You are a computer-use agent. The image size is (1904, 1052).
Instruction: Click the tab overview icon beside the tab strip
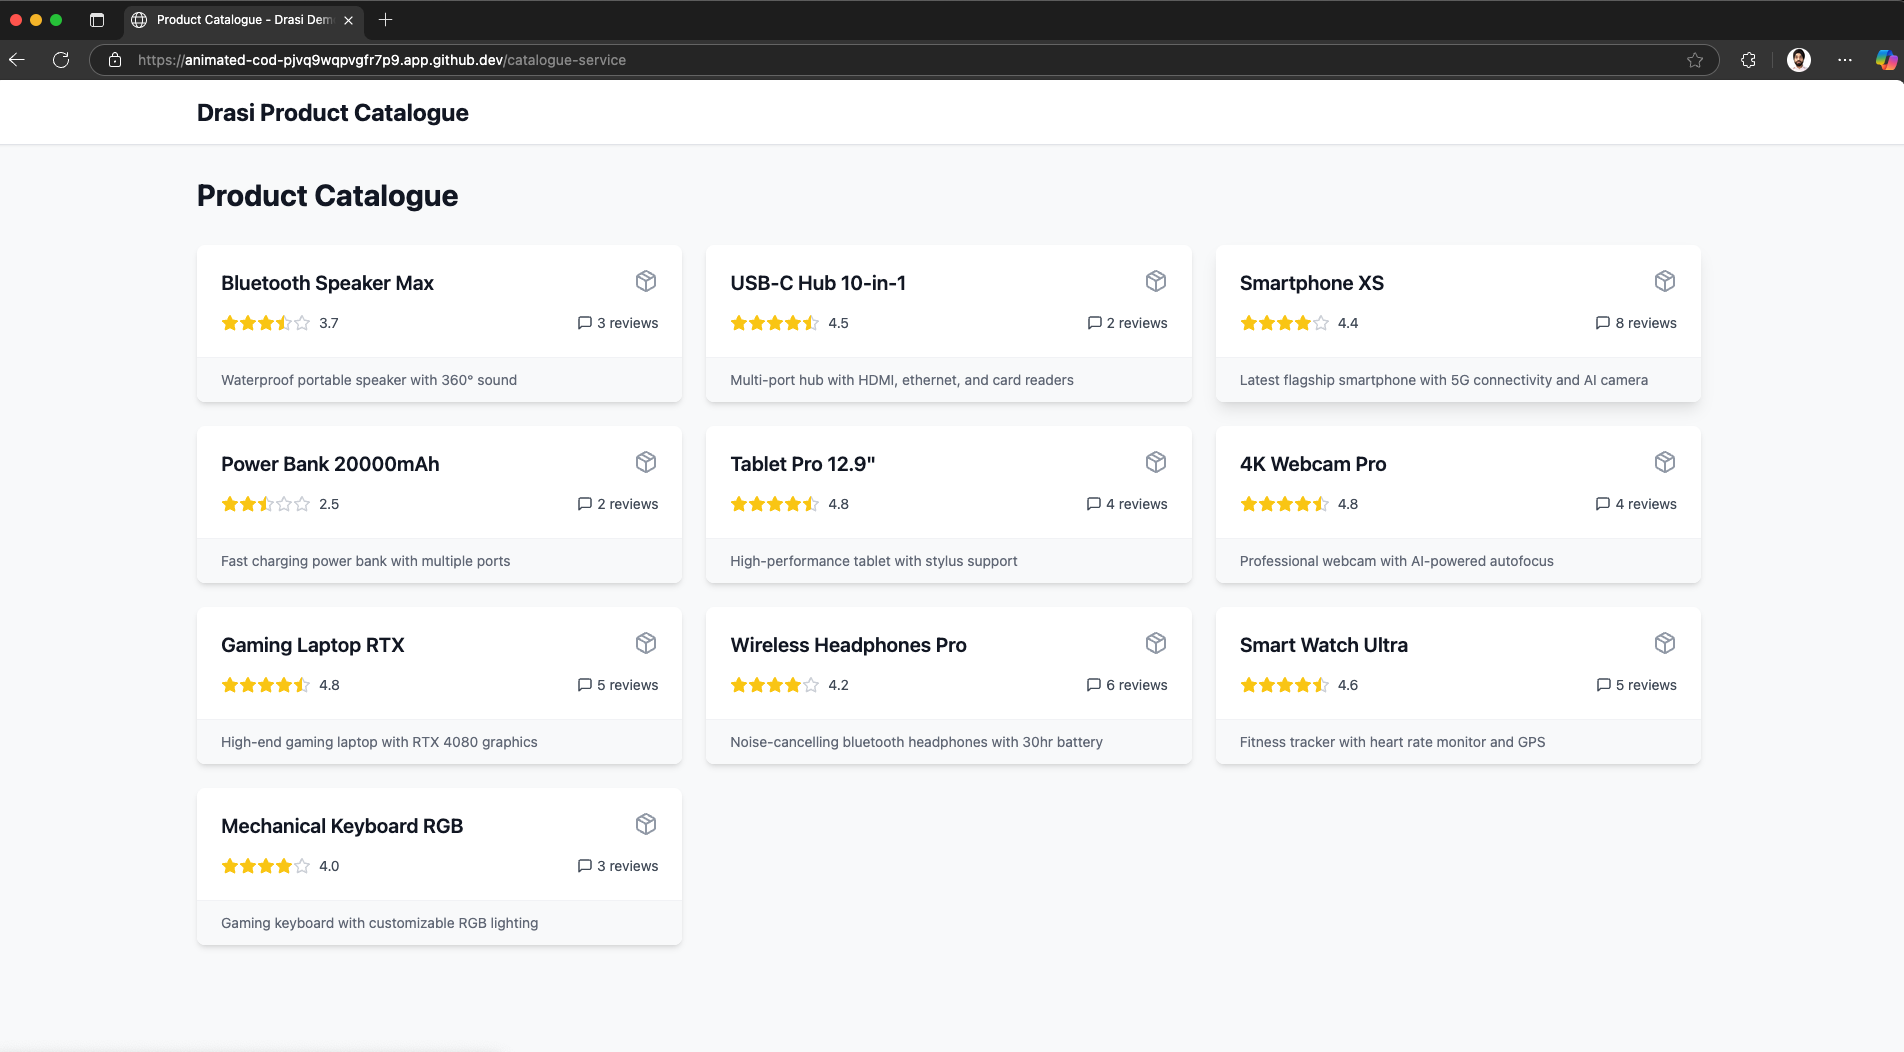coord(96,20)
